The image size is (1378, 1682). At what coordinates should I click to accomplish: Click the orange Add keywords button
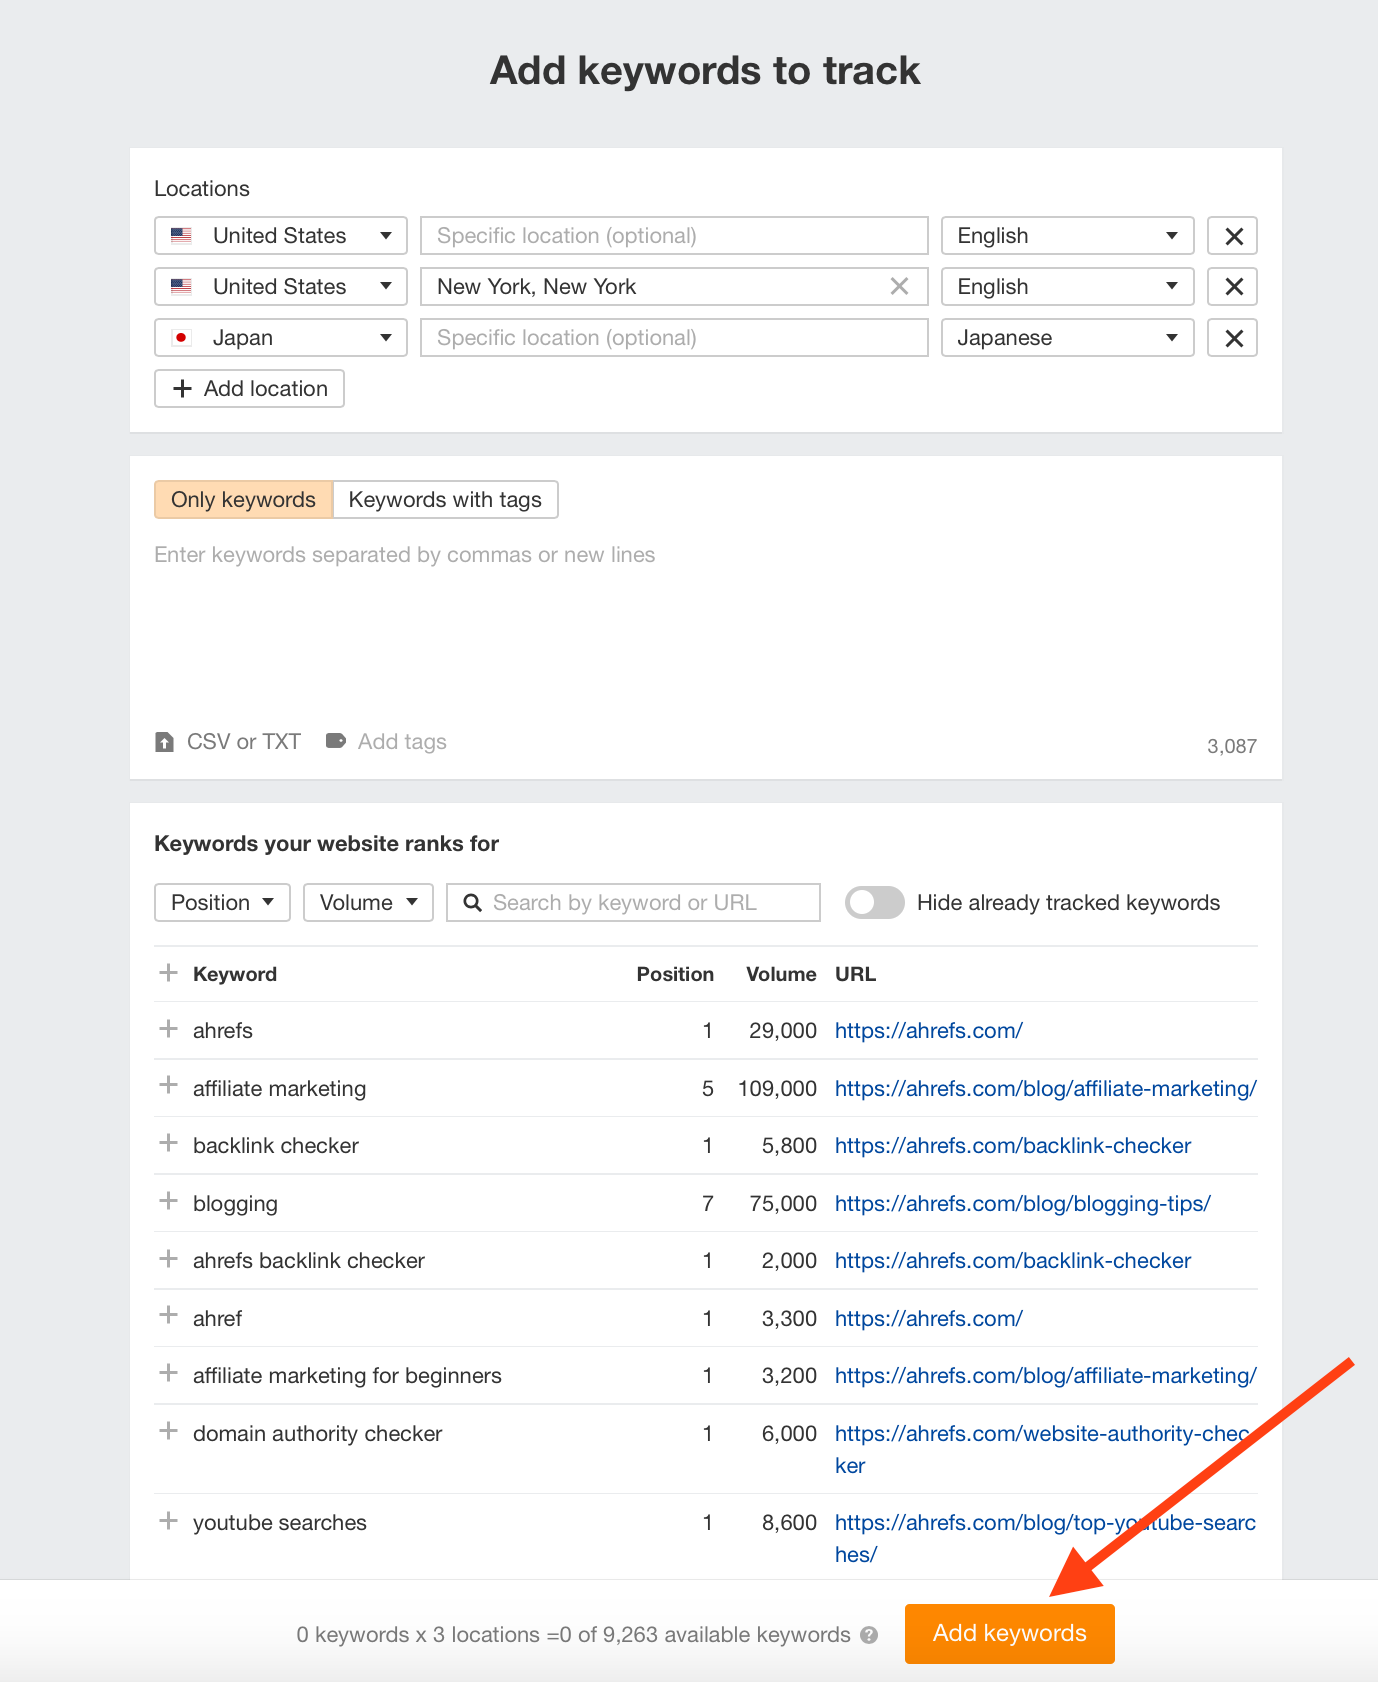[1009, 1634]
